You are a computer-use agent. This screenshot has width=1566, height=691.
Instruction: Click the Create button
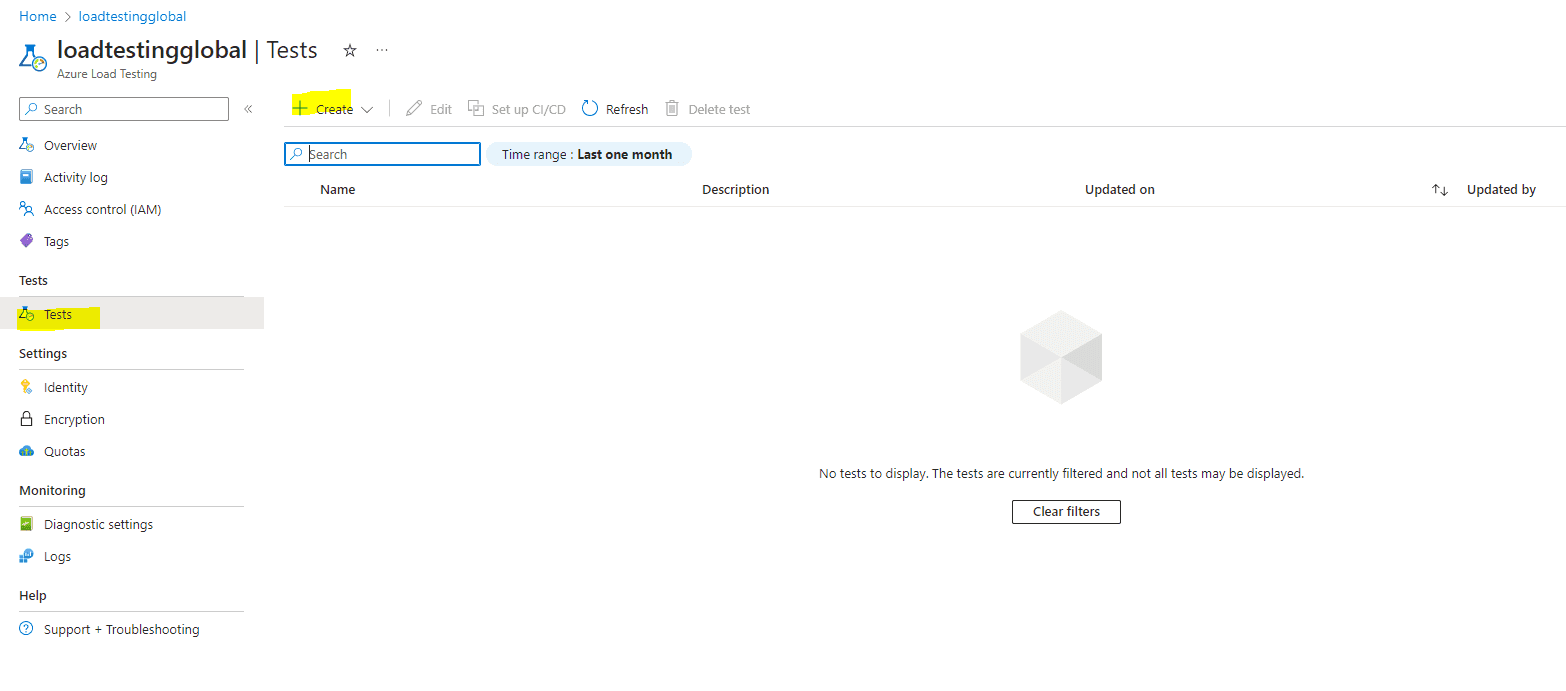333,109
